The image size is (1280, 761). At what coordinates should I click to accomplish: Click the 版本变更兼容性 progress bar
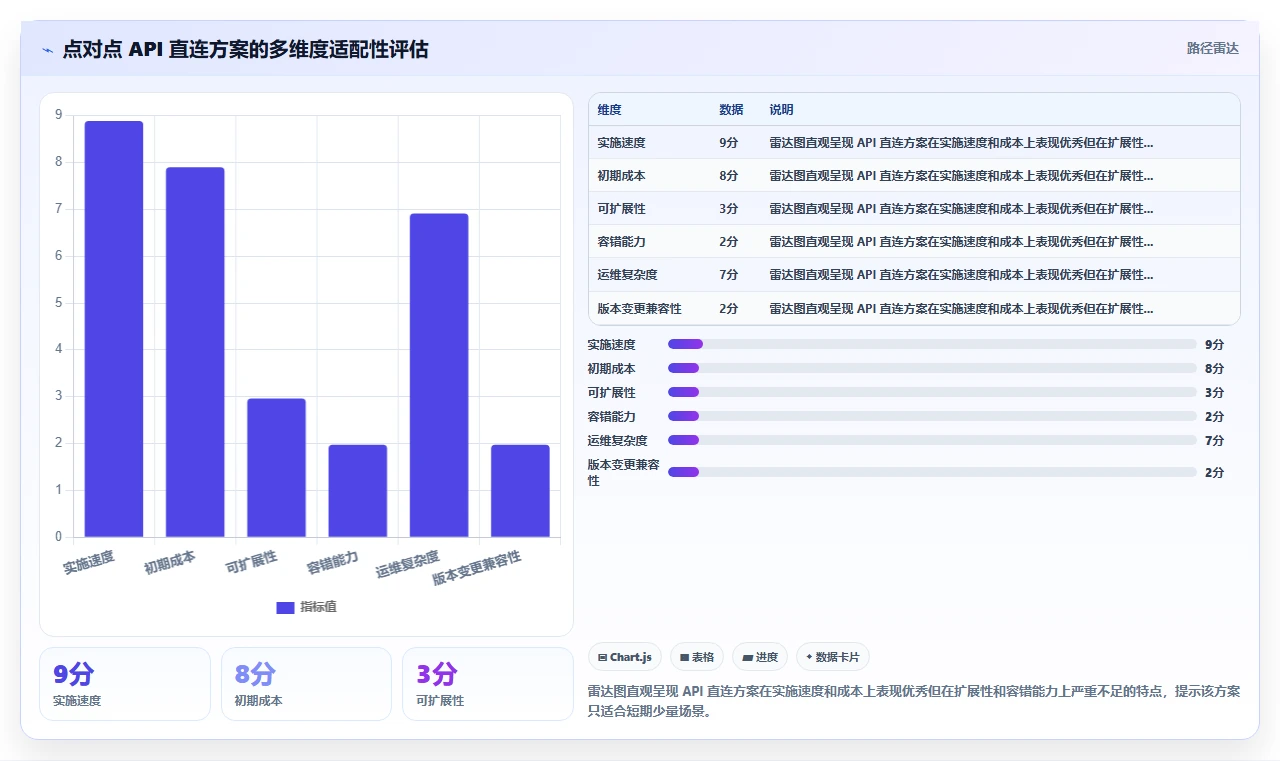932,472
